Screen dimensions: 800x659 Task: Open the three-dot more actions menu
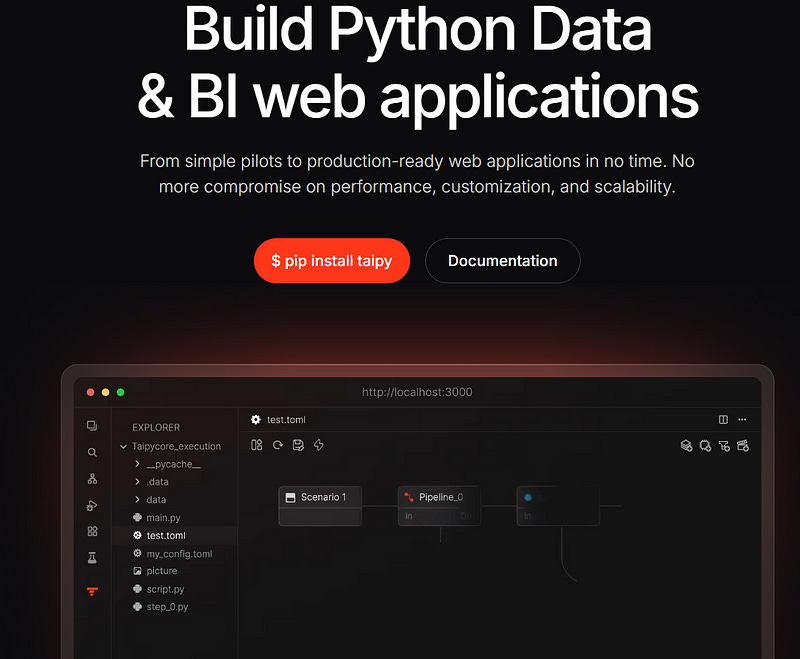tap(742, 420)
